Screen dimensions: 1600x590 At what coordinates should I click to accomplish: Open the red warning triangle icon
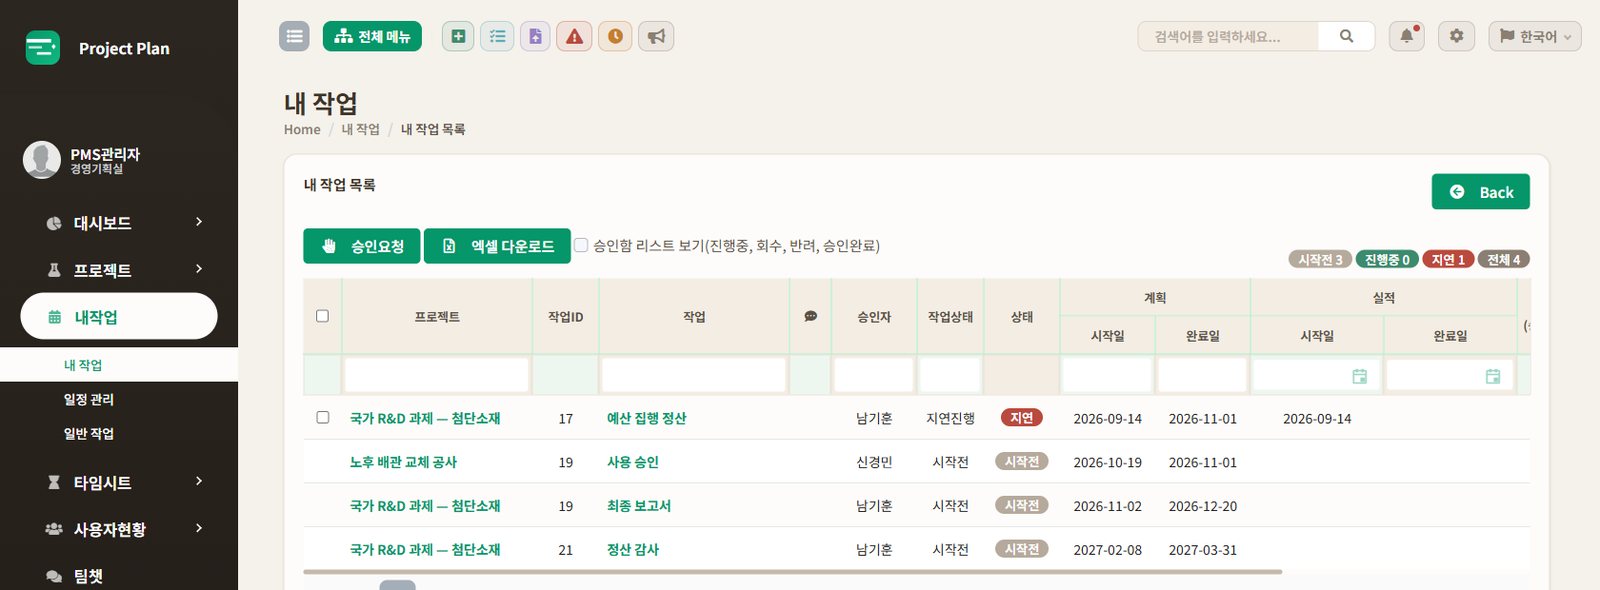574,36
